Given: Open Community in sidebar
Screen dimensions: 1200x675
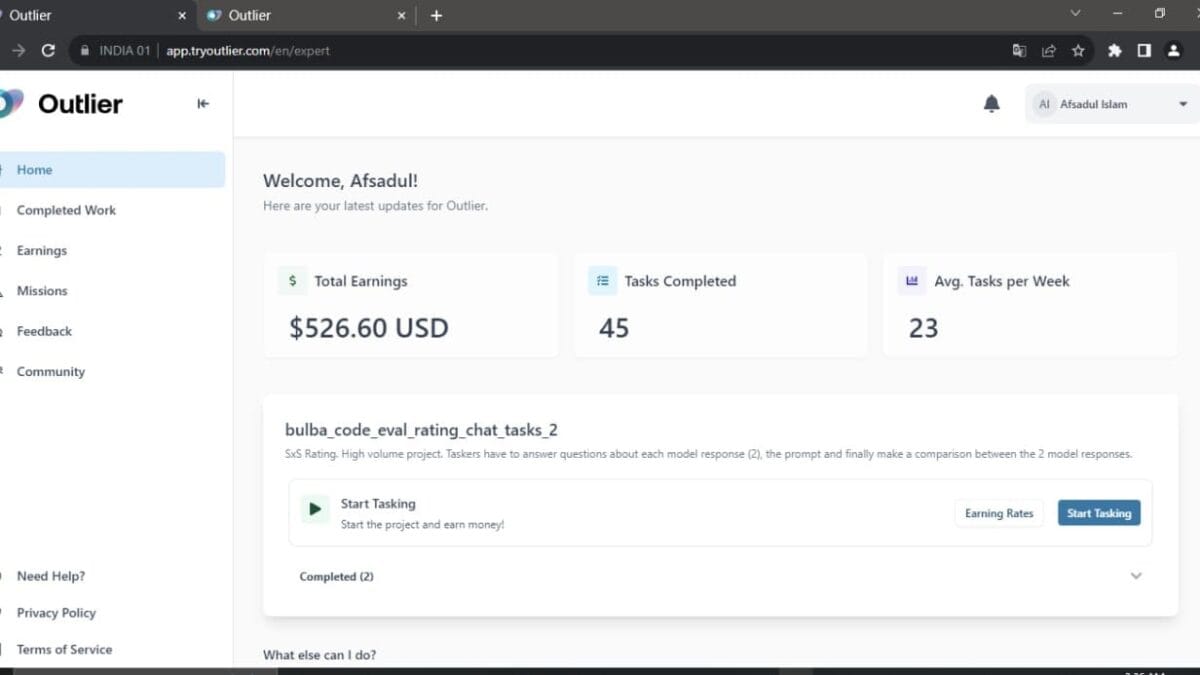Looking at the screenshot, I should click(51, 371).
